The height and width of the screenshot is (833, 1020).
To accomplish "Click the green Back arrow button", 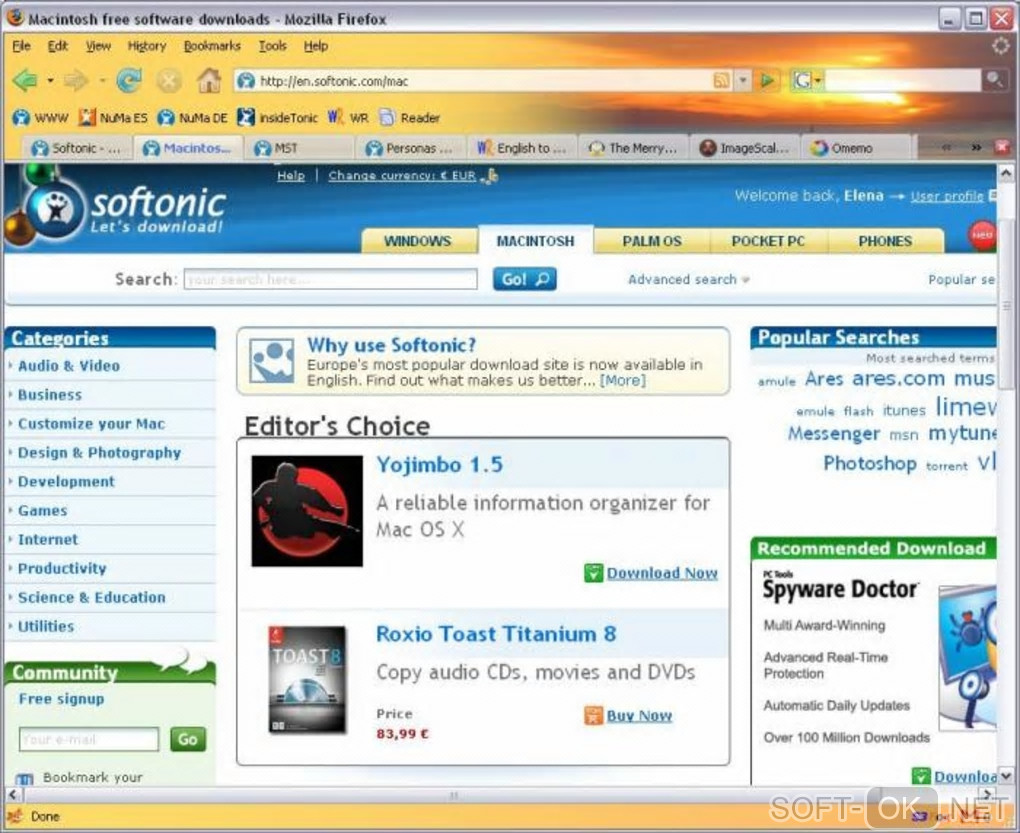I will (x=26, y=81).
